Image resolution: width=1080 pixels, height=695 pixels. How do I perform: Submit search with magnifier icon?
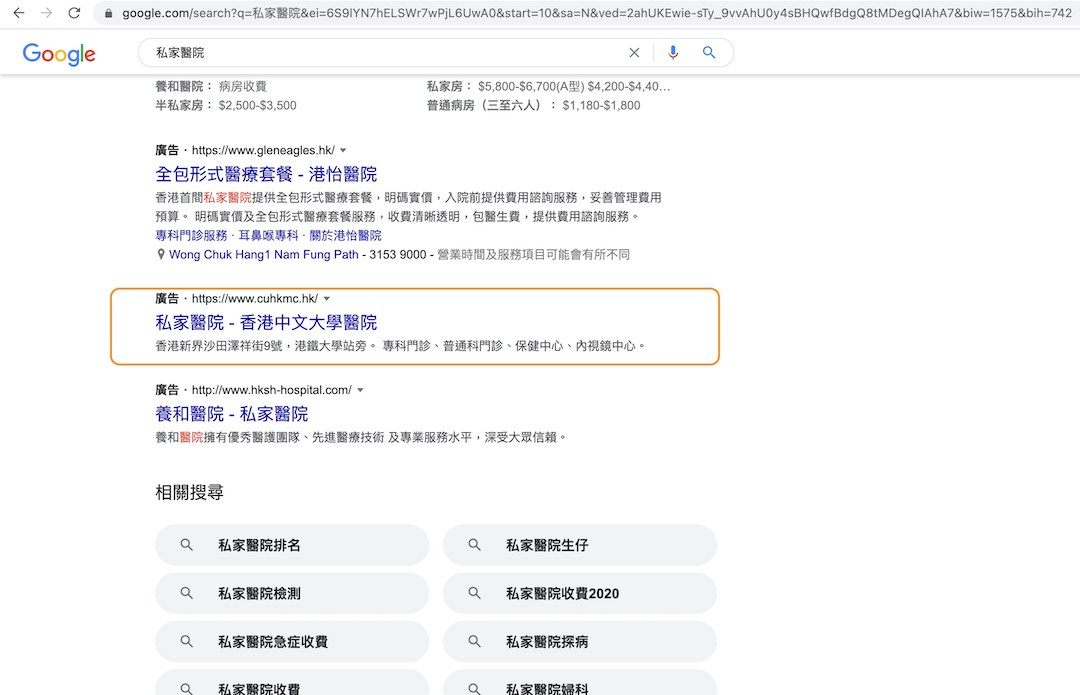(x=708, y=52)
